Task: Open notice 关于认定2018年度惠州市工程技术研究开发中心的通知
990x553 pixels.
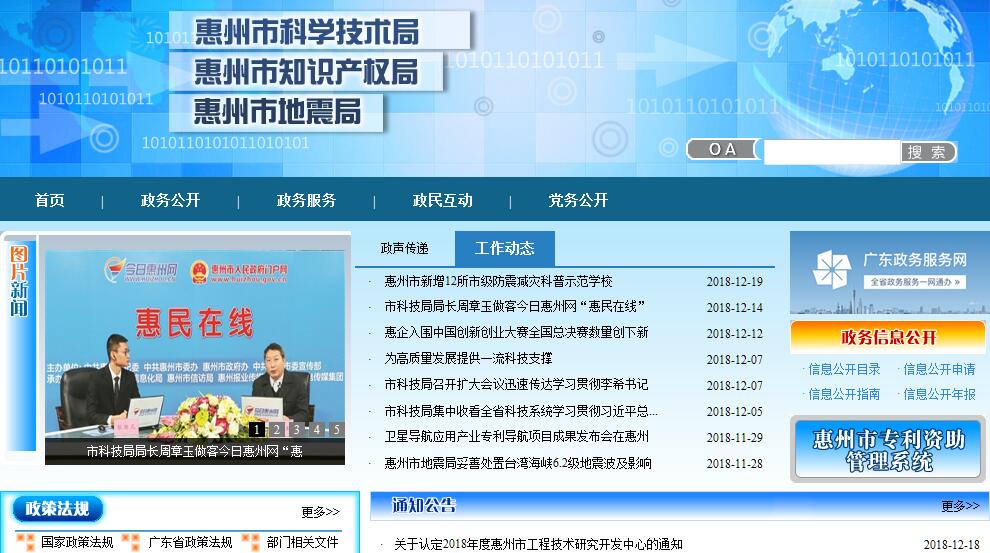Action: pyautogui.click(x=538, y=544)
